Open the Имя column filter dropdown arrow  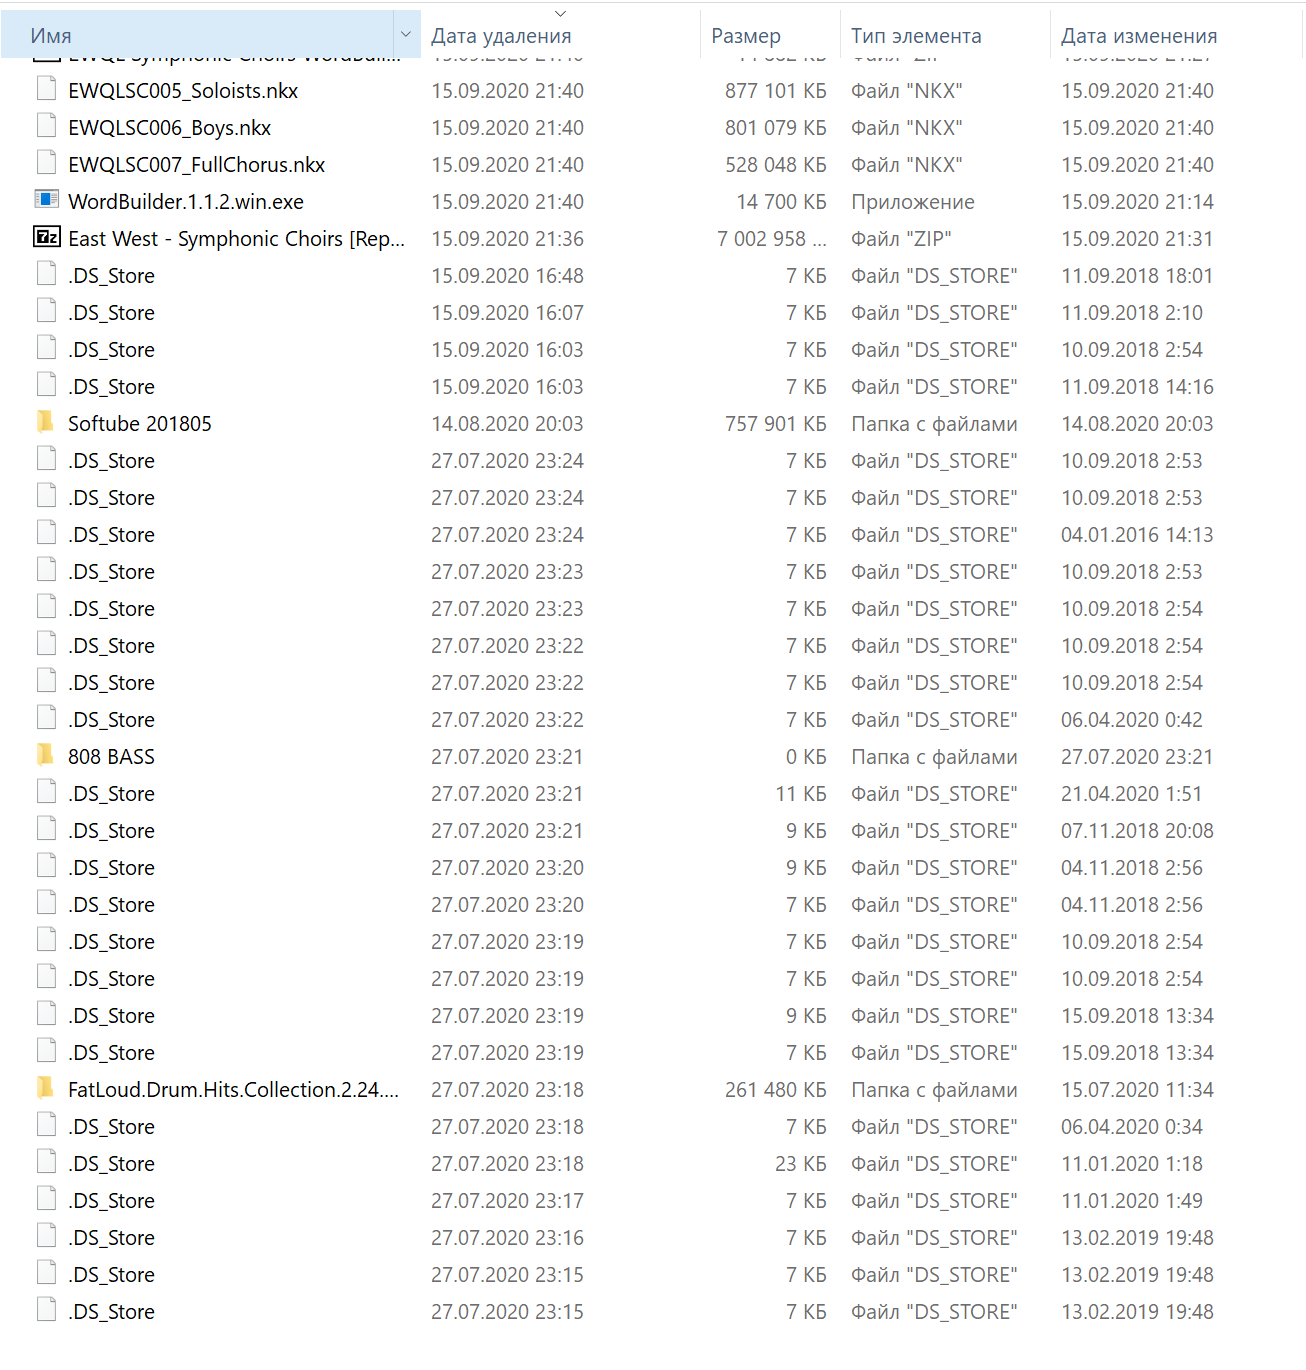(406, 35)
